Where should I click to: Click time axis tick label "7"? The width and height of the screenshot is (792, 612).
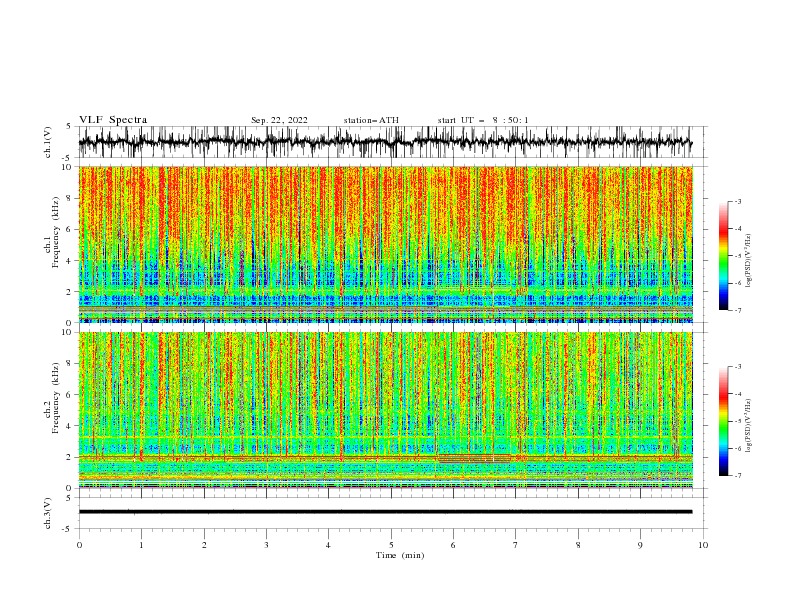tap(516, 545)
